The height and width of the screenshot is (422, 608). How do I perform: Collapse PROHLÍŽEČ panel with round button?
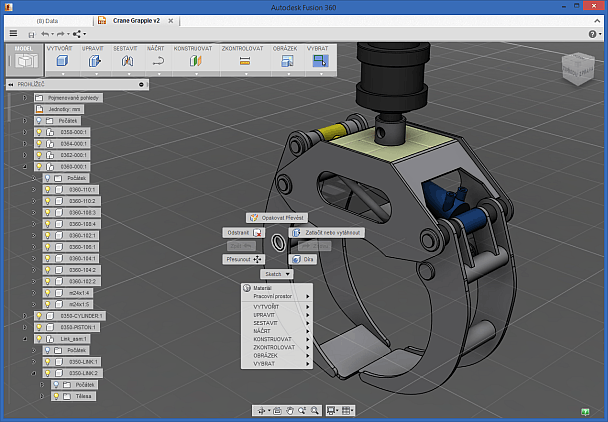[141, 85]
